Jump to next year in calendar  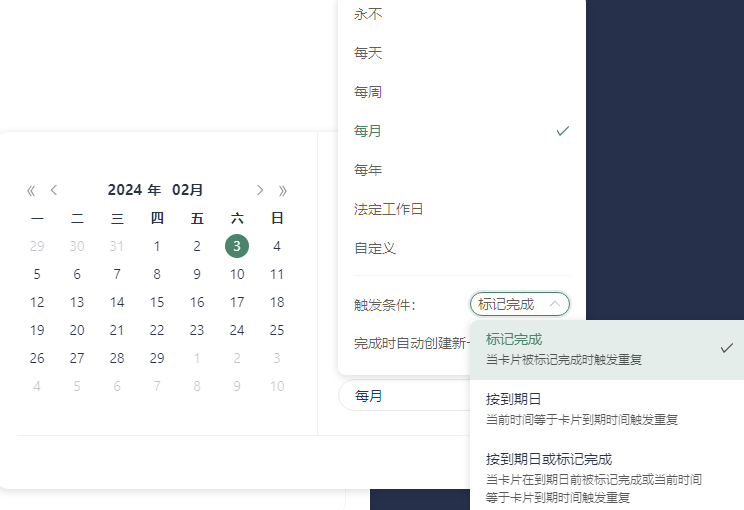[283, 190]
